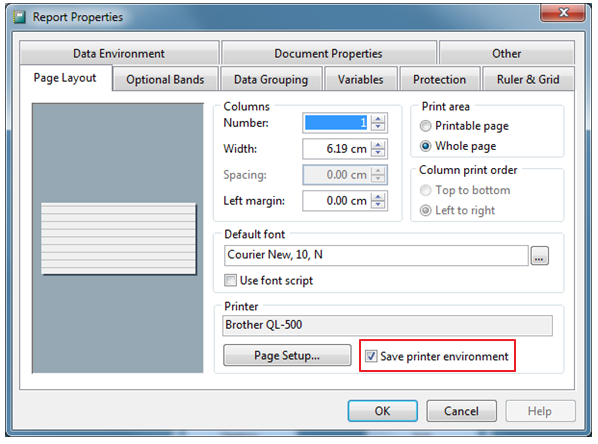Decrease Number of columns spinner down arrow
The width and height of the screenshot is (598, 444).
pos(378,127)
